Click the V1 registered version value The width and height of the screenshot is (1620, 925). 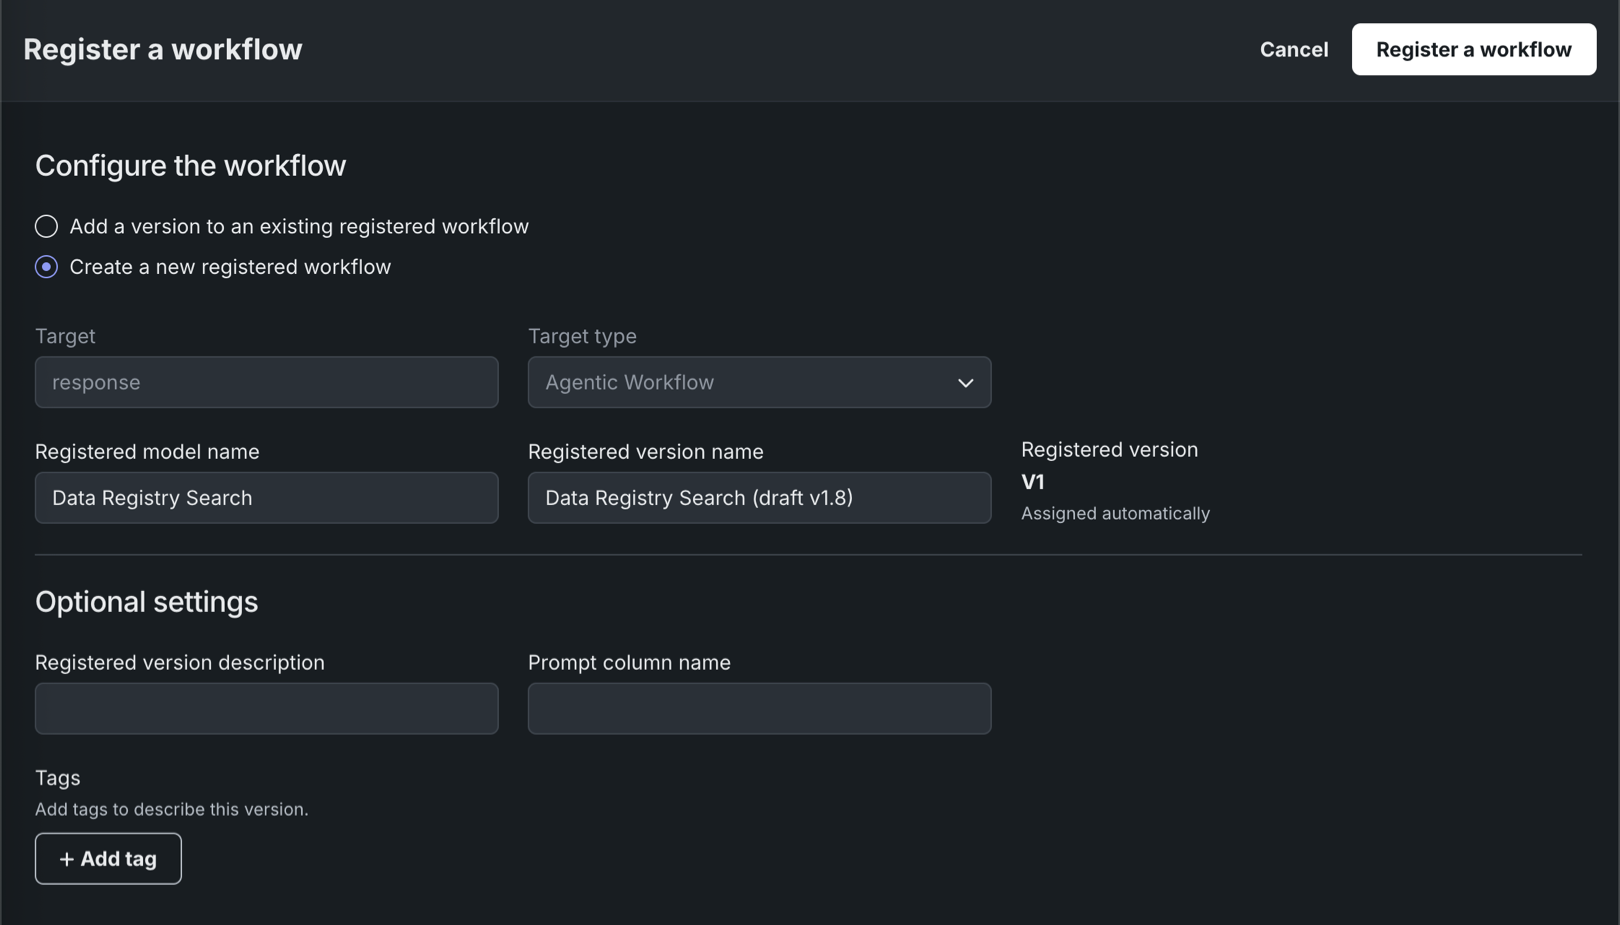click(x=1033, y=482)
